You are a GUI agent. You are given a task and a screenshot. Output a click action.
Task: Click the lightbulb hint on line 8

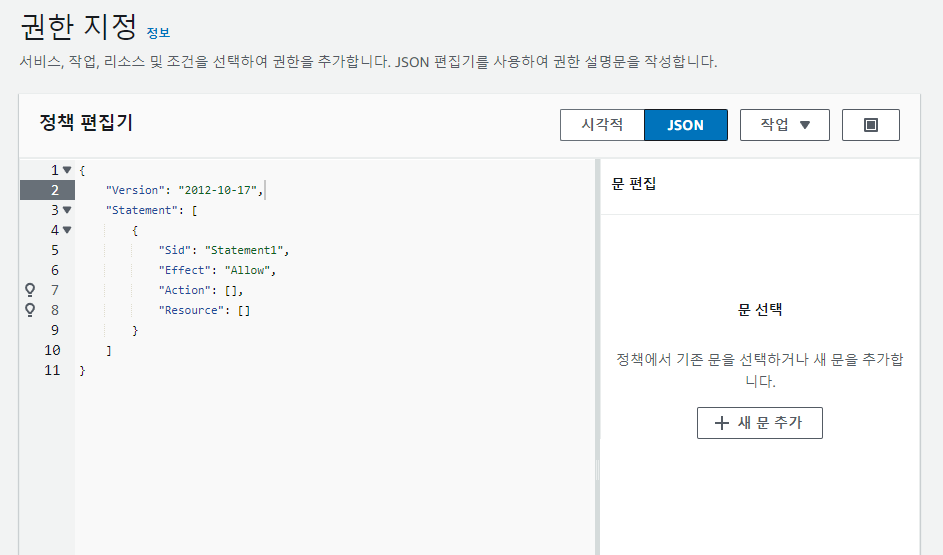[x=29, y=310]
